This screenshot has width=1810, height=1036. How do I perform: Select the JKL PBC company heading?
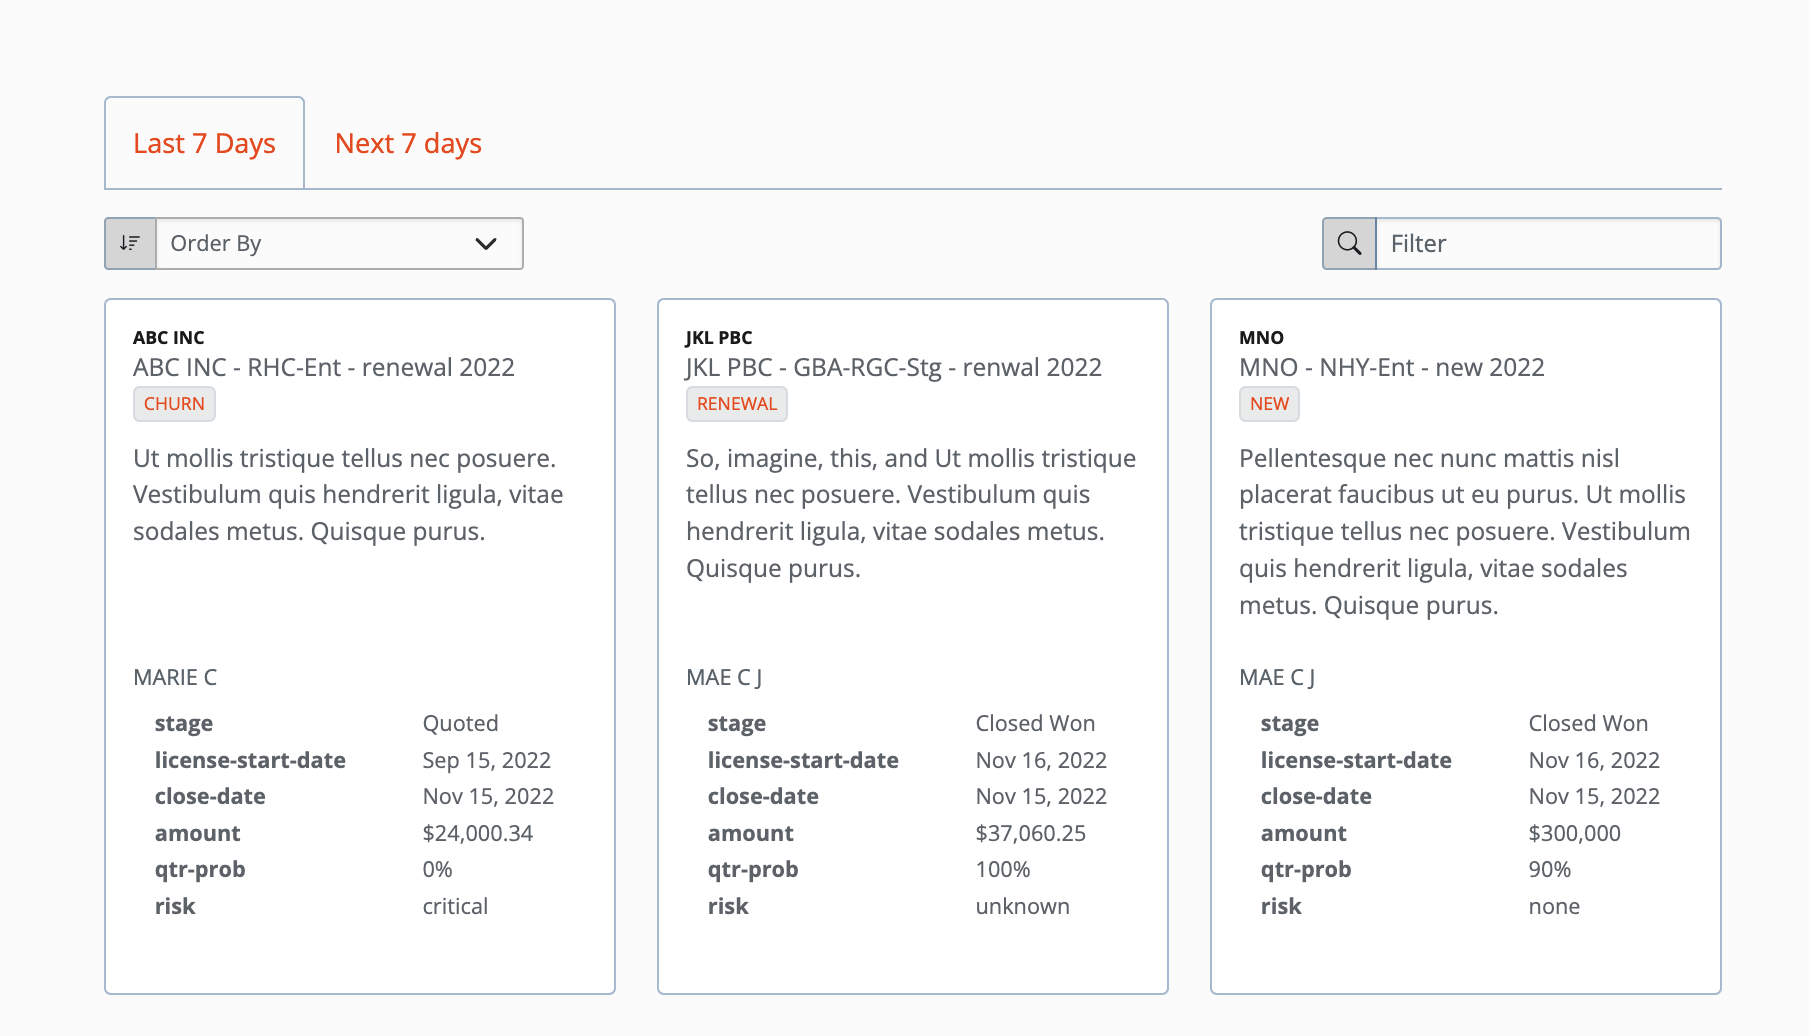719,337
